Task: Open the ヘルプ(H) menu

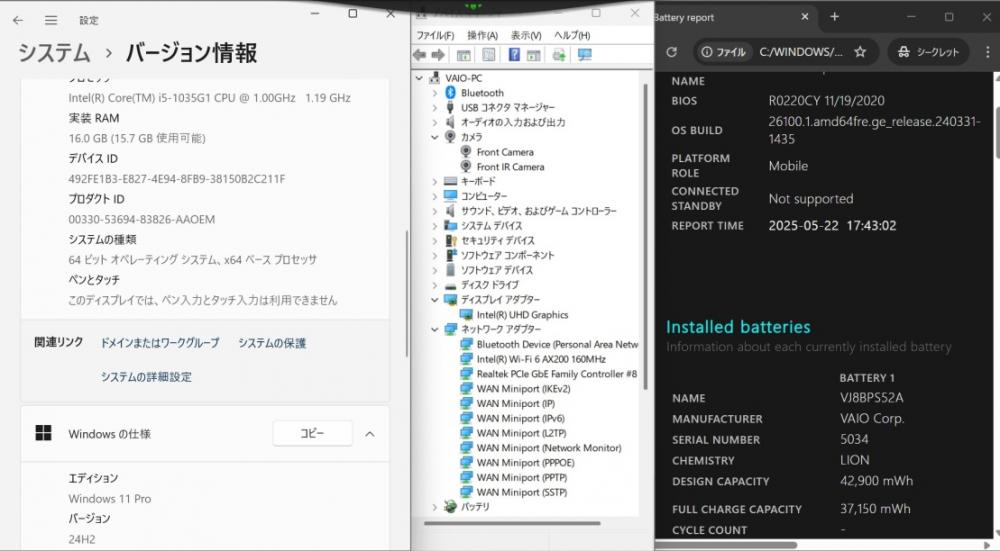Action: pyautogui.click(x=571, y=35)
